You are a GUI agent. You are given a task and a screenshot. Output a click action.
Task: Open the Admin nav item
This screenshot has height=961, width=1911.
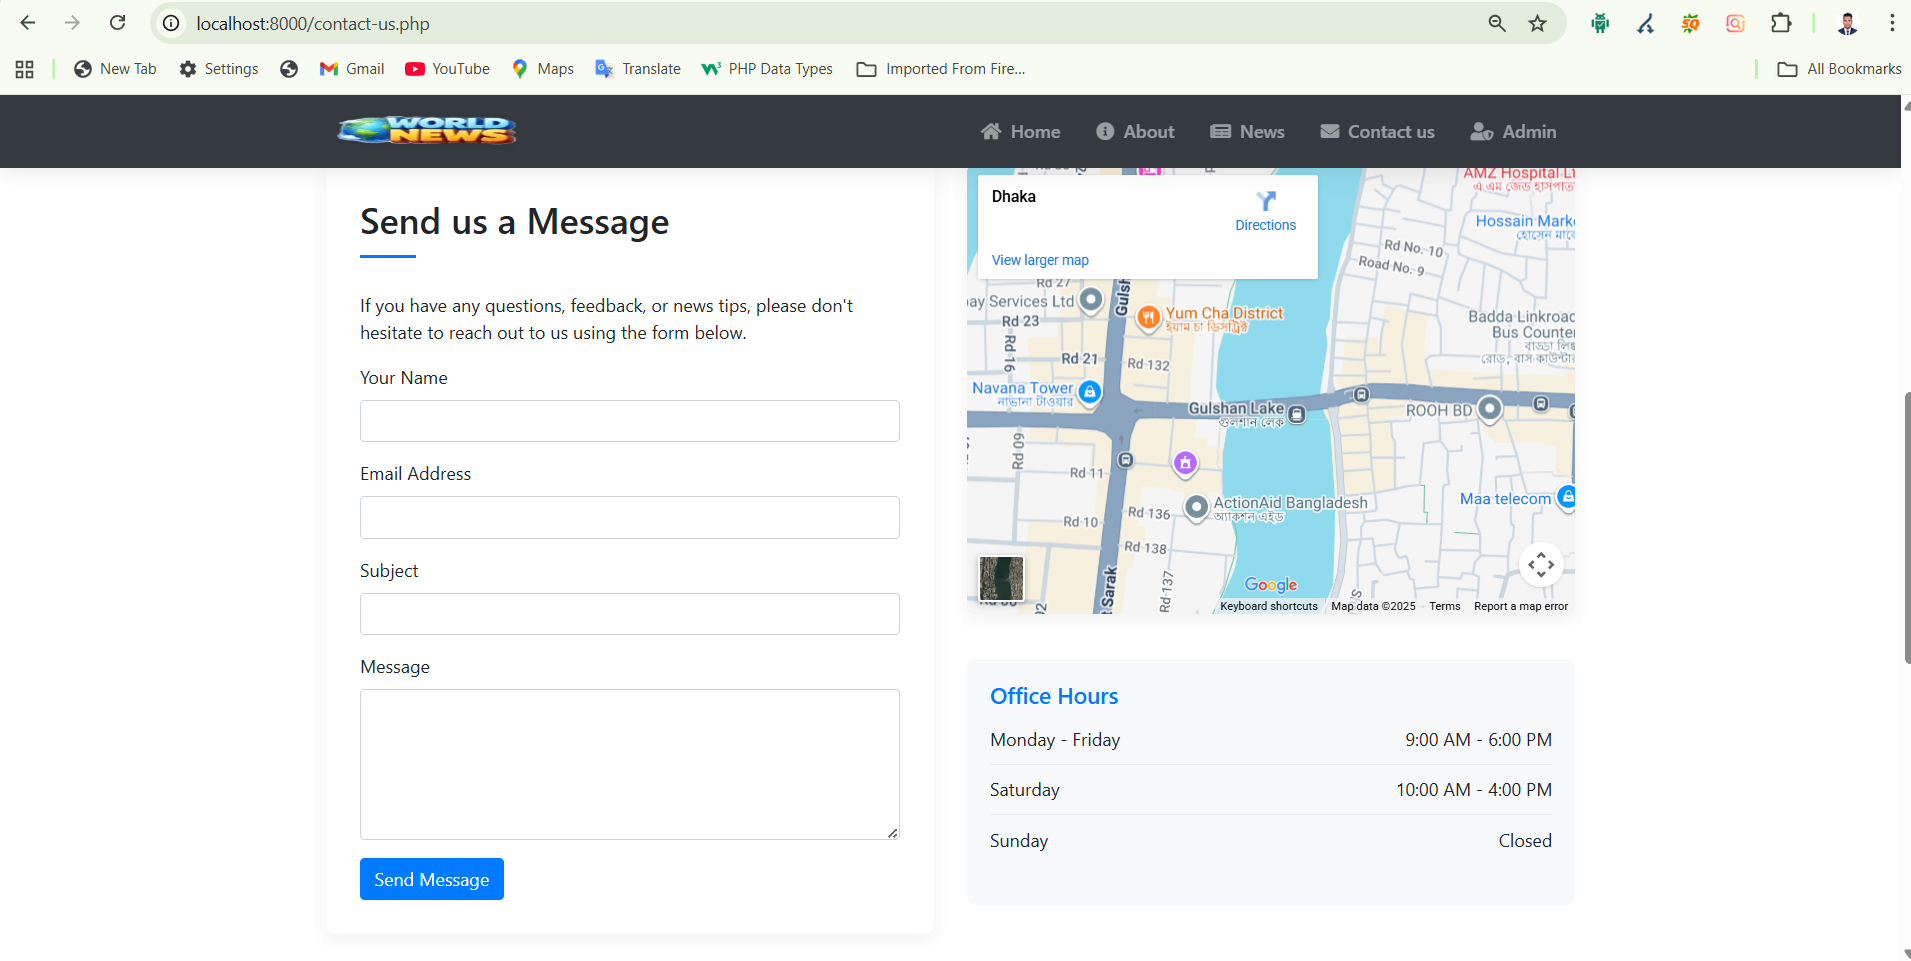click(x=1514, y=132)
